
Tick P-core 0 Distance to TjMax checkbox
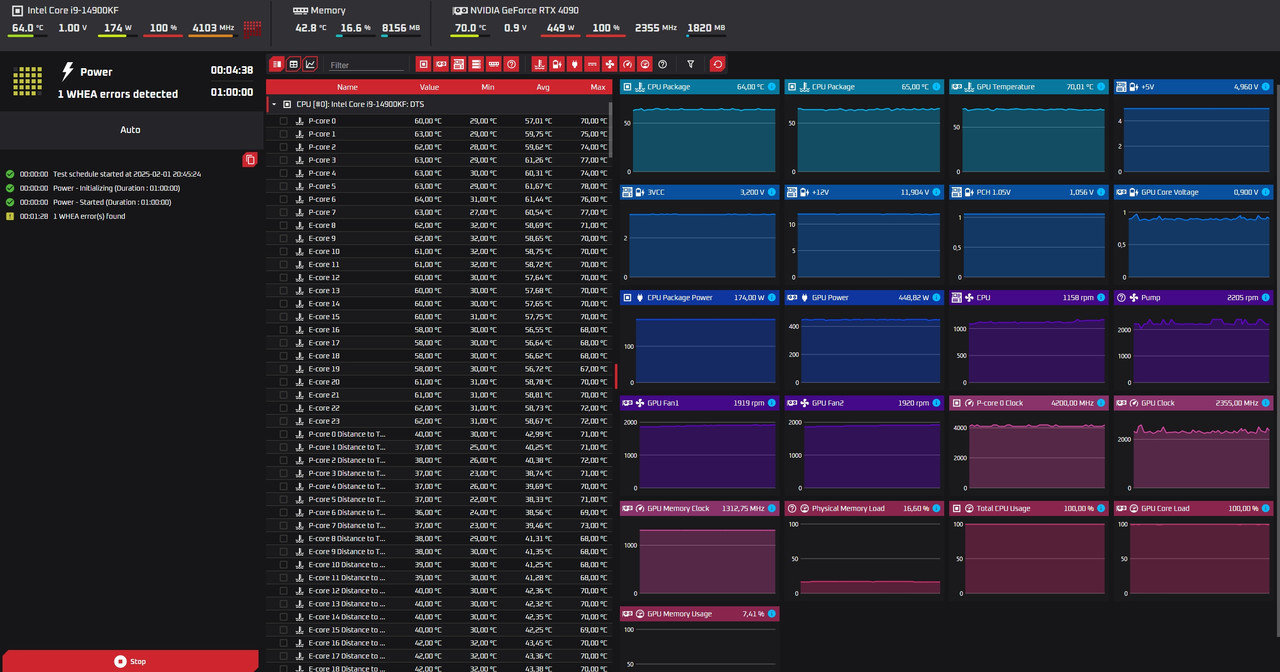284,434
